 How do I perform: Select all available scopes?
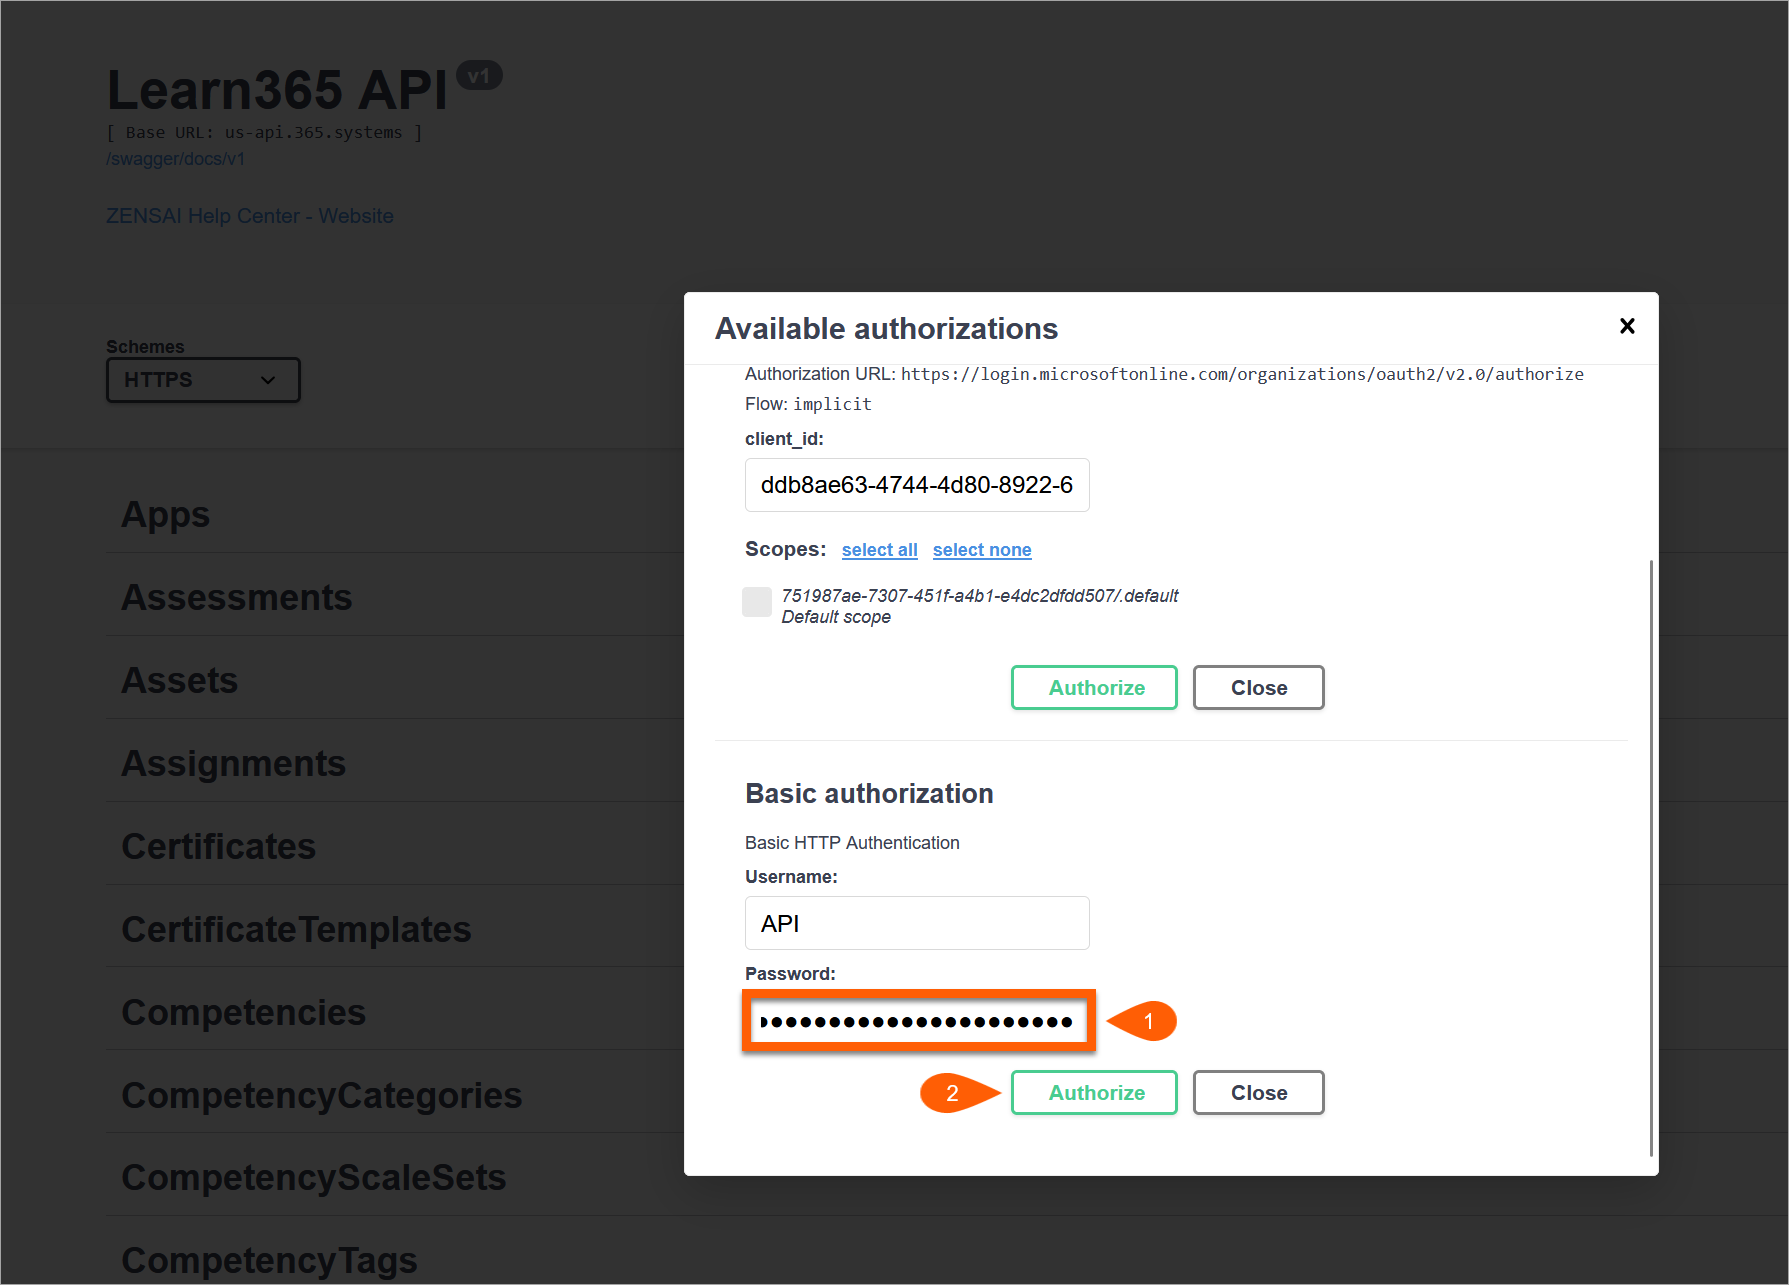click(879, 549)
